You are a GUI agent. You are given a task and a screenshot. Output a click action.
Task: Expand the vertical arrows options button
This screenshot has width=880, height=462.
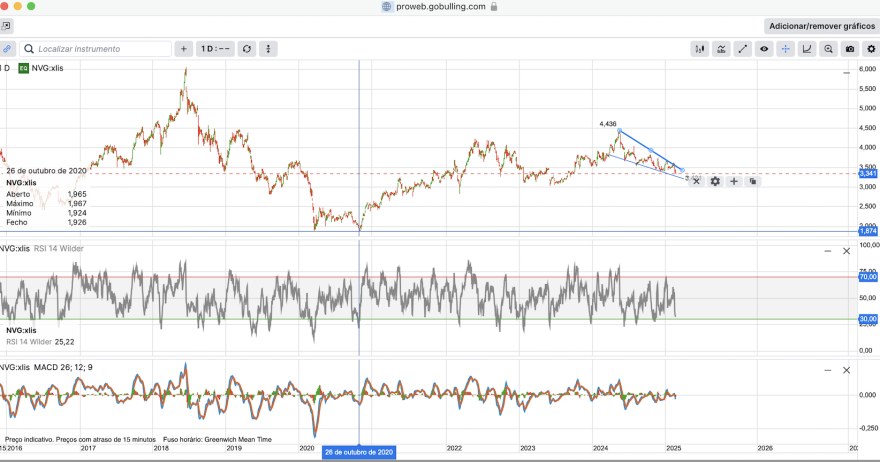[268, 49]
